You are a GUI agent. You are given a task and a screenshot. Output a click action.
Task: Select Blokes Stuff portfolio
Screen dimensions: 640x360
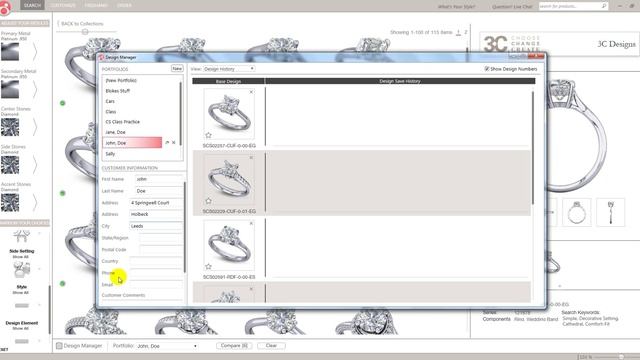click(x=118, y=91)
